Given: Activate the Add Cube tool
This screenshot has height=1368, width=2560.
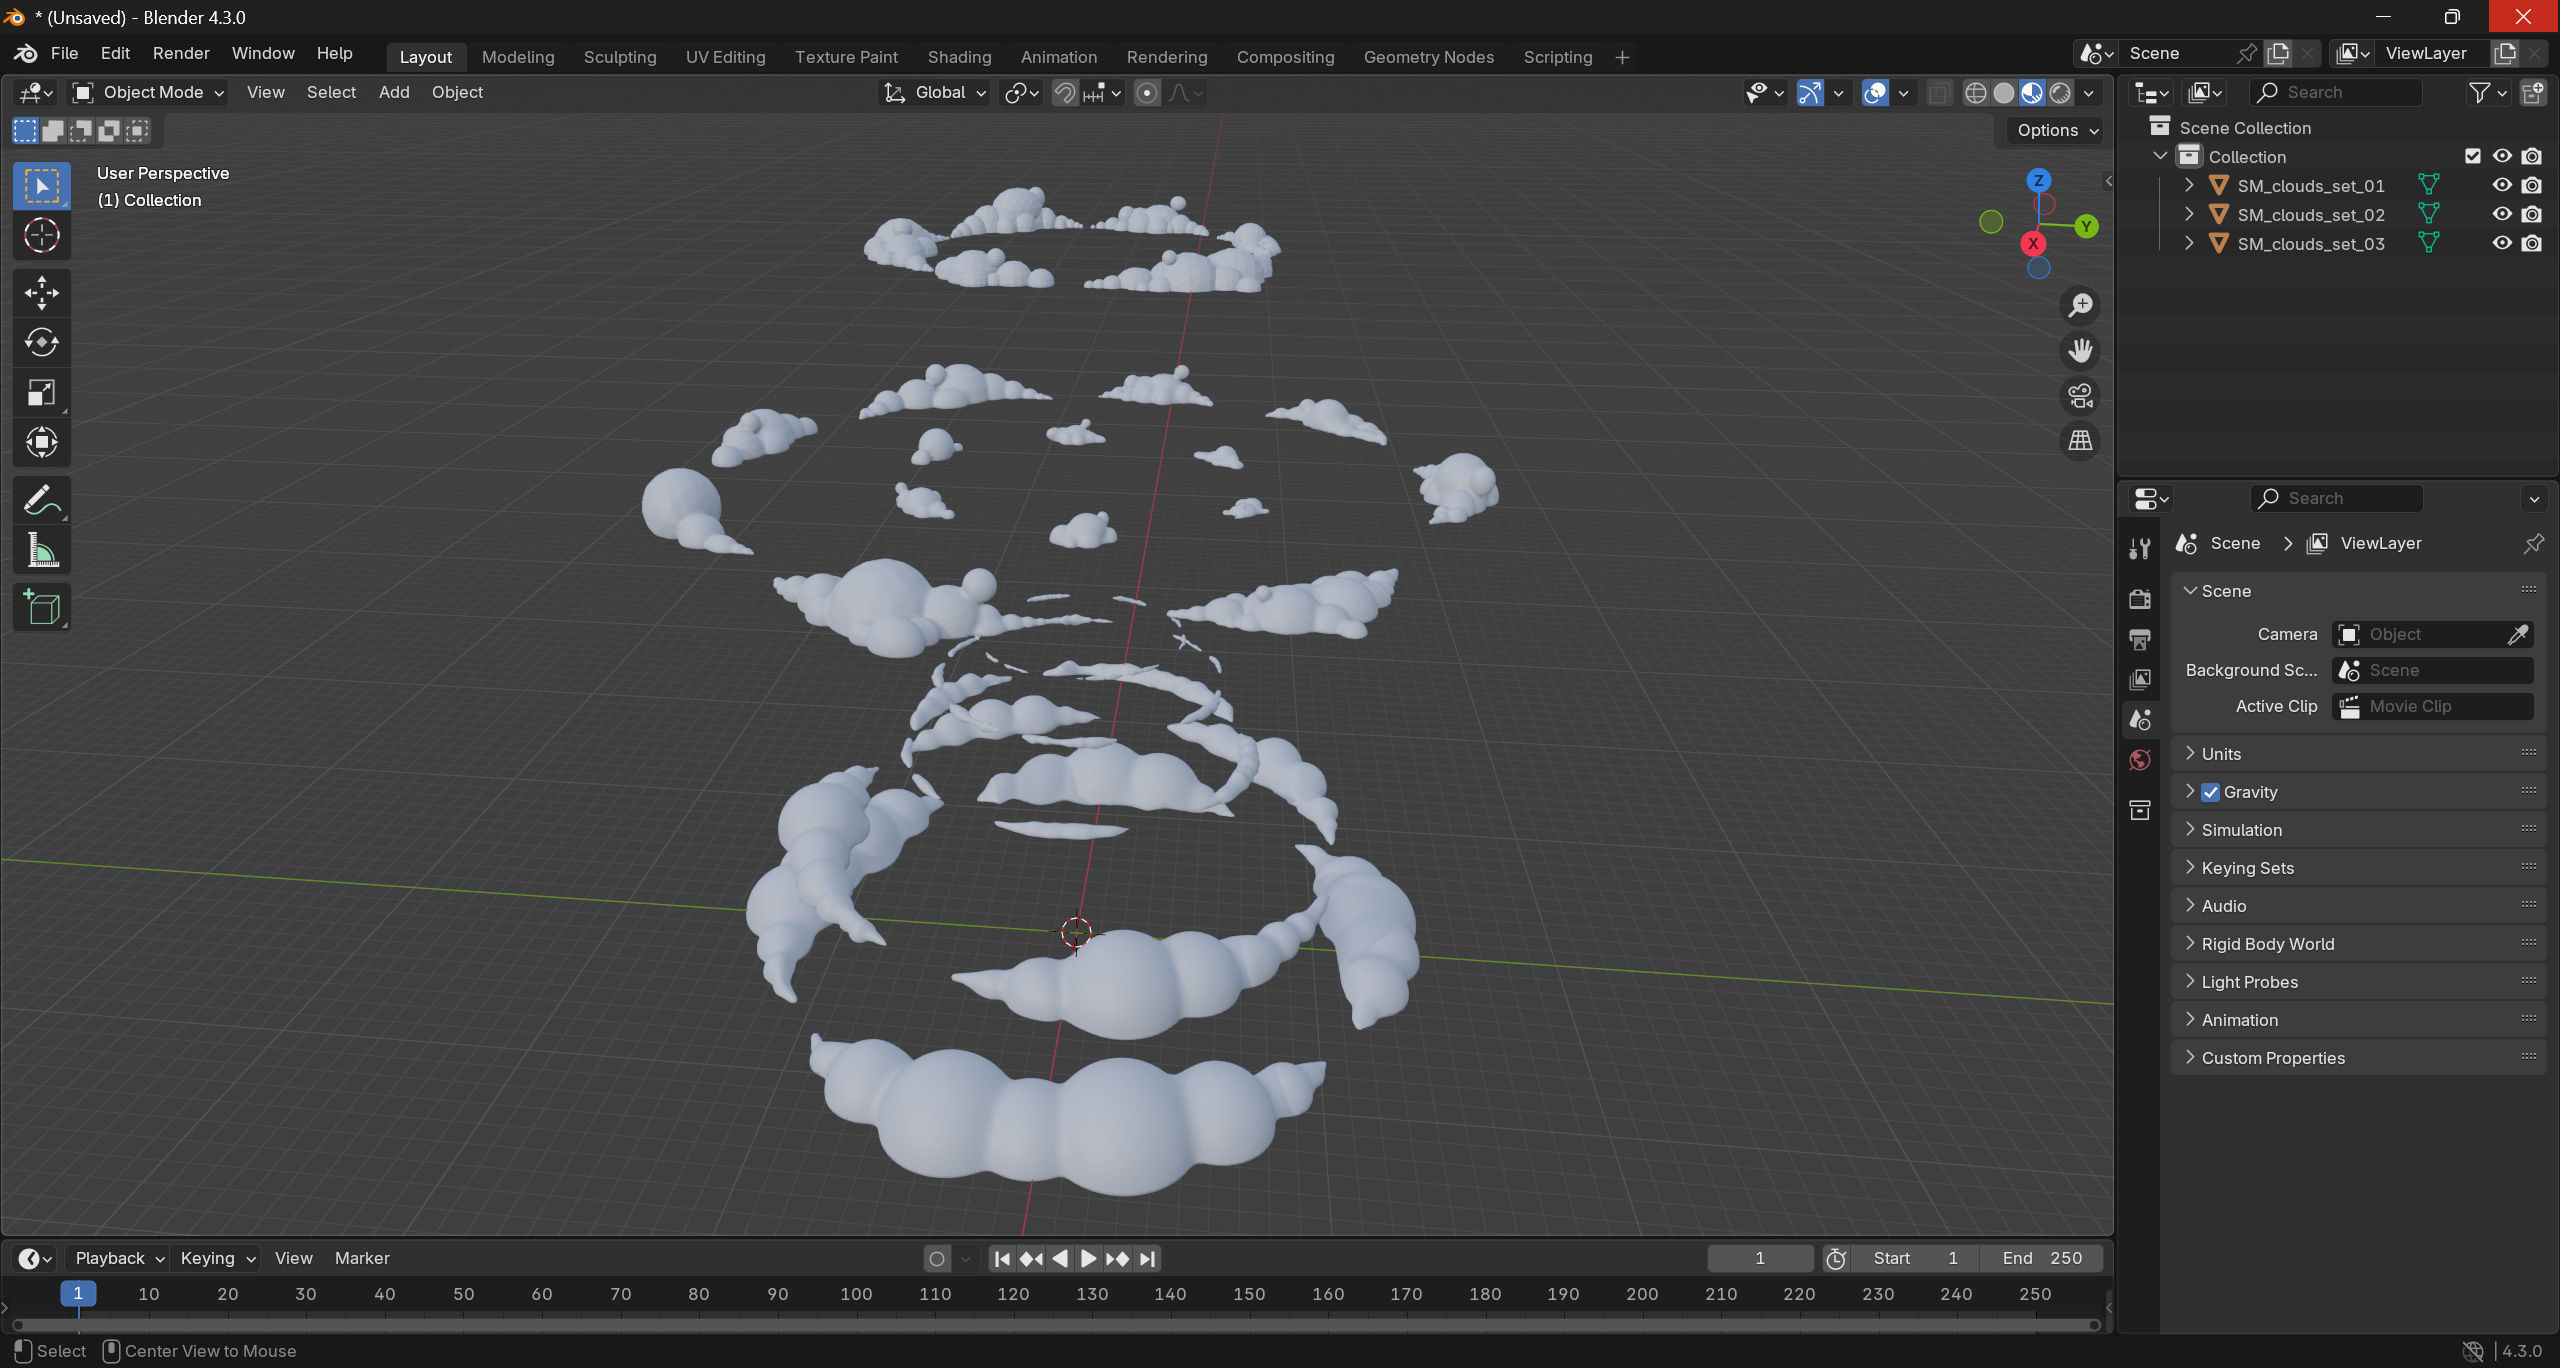Looking at the screenshot, I should pos(41,608).
